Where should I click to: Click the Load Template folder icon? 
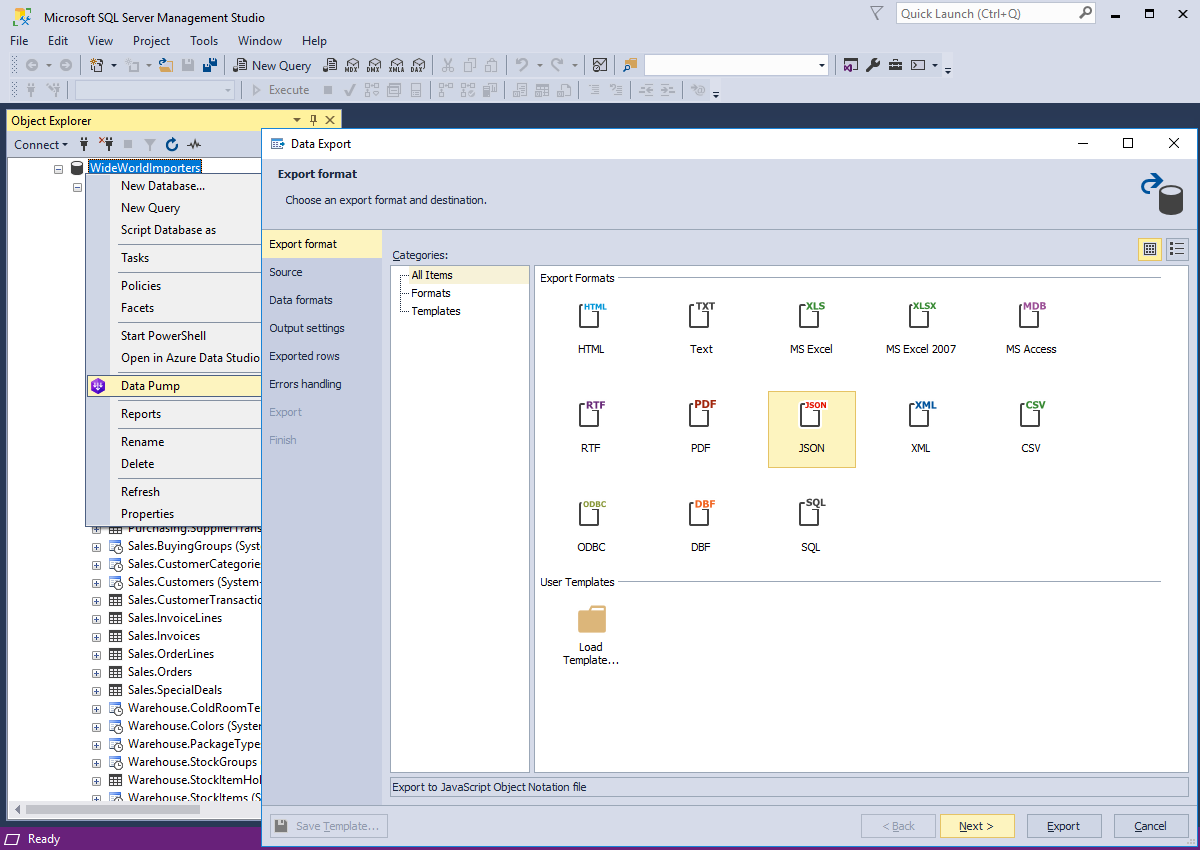[591, 620]
